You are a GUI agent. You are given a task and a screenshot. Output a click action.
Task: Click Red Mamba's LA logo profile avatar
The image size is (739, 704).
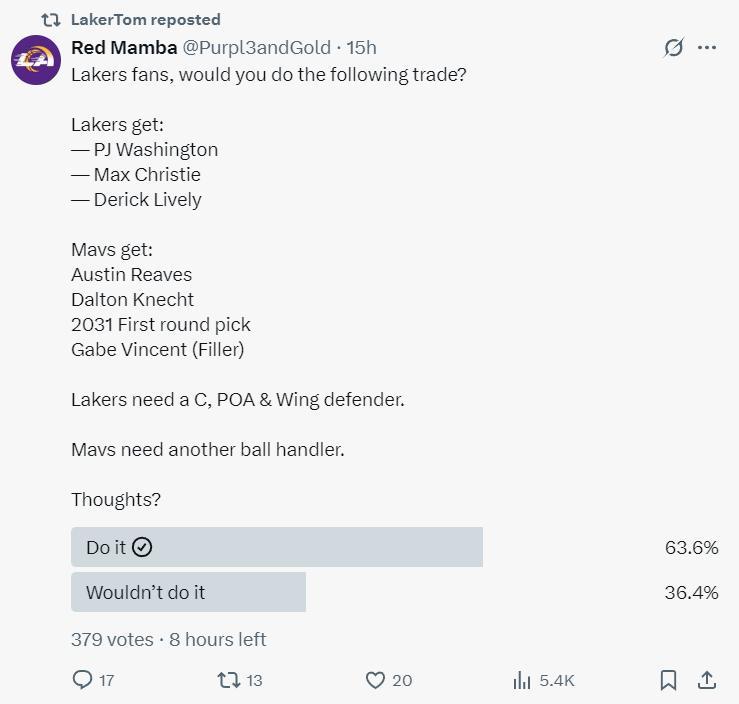36,60
